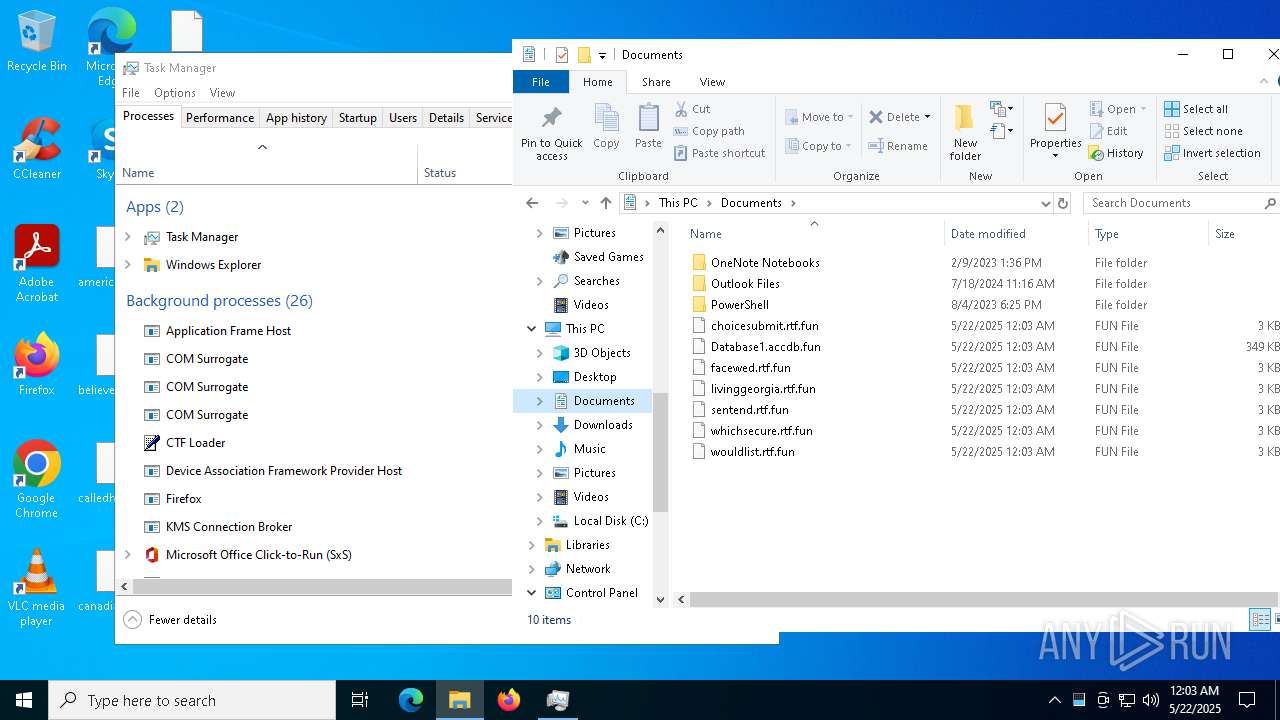Click the Windows Start button
Image resolution: width=1280 pixels, height=720 pixels.
point(24,700)
